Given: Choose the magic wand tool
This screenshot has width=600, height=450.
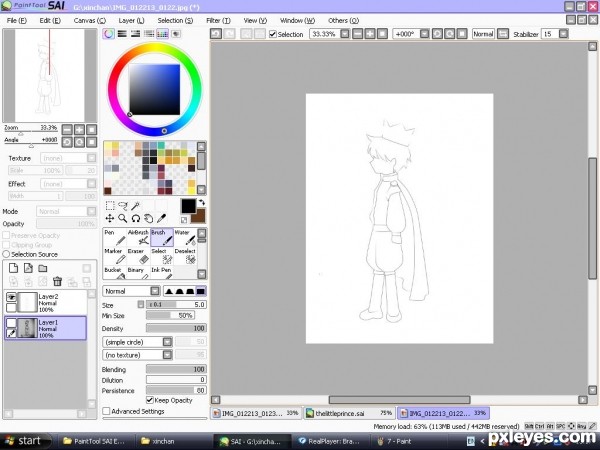Looking at the screenshot, I should [135, 206].
